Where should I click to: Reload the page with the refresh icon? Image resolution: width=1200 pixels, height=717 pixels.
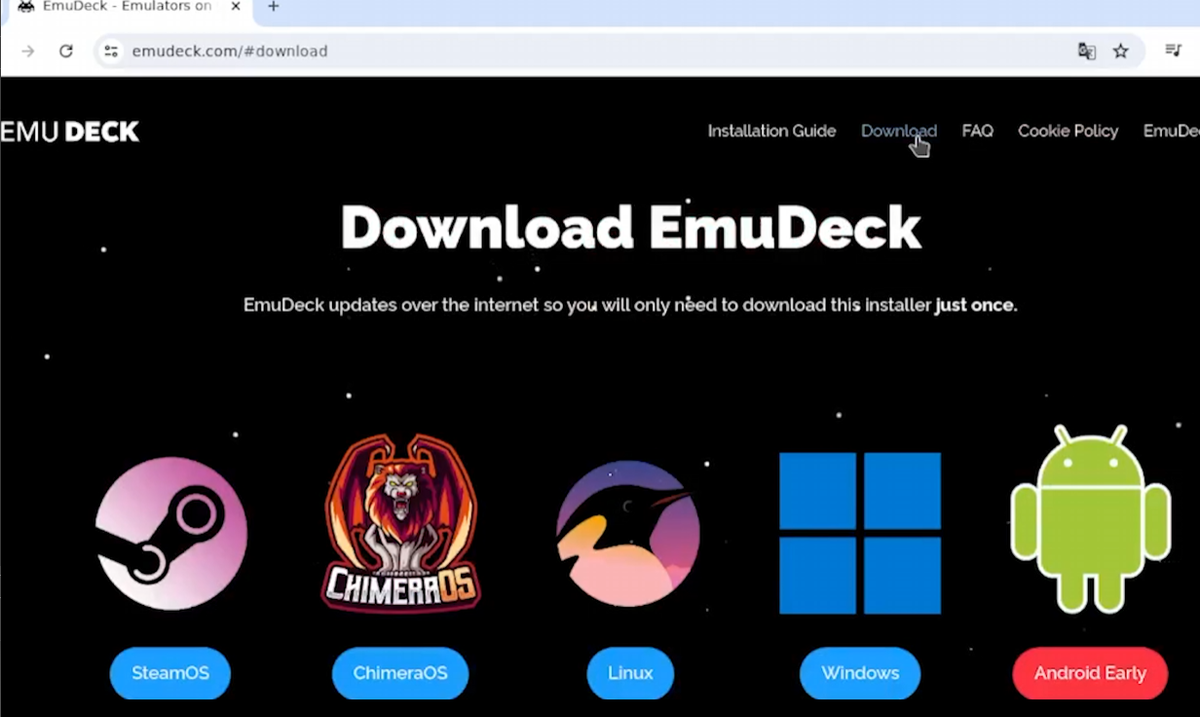click(66, 51)
